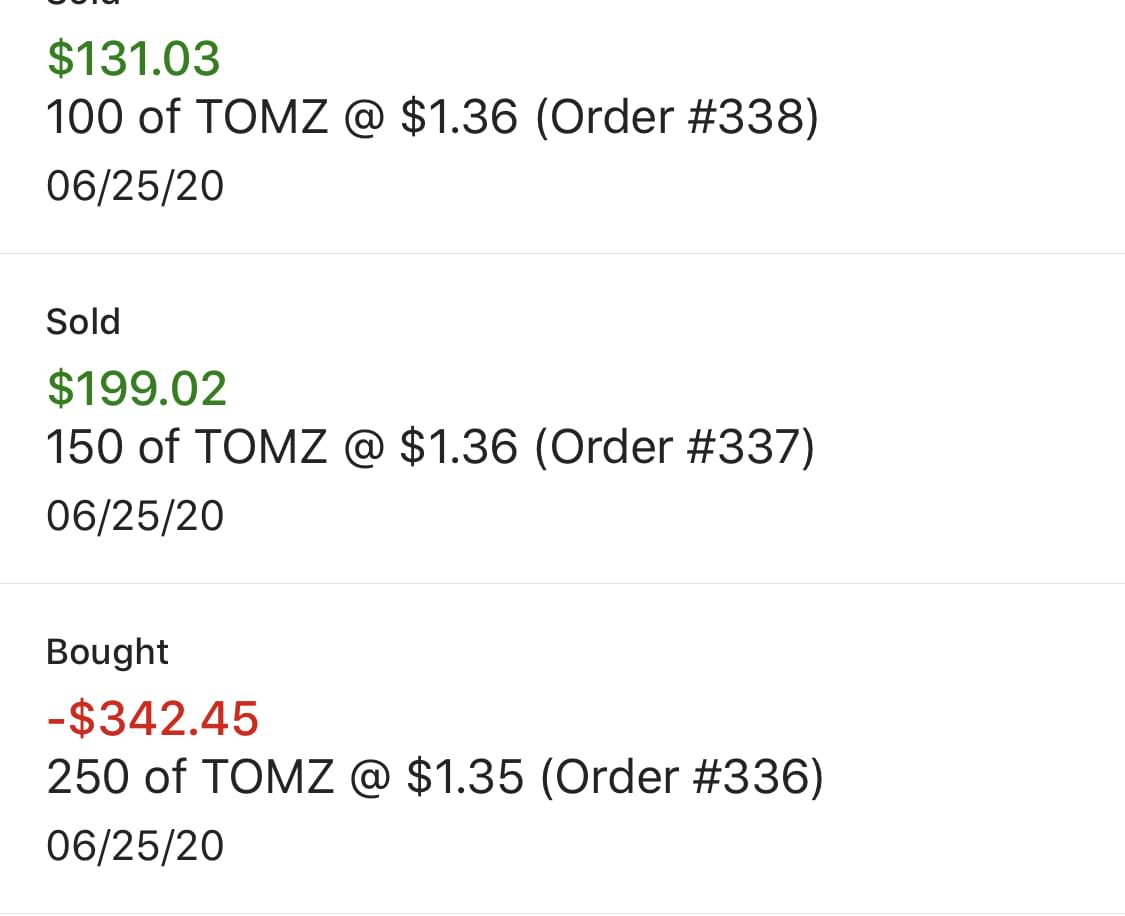Click the (Order #336) reference text
Viewport: 1125px width, 916px height.
pyautogui.click(x=682, y=777)
